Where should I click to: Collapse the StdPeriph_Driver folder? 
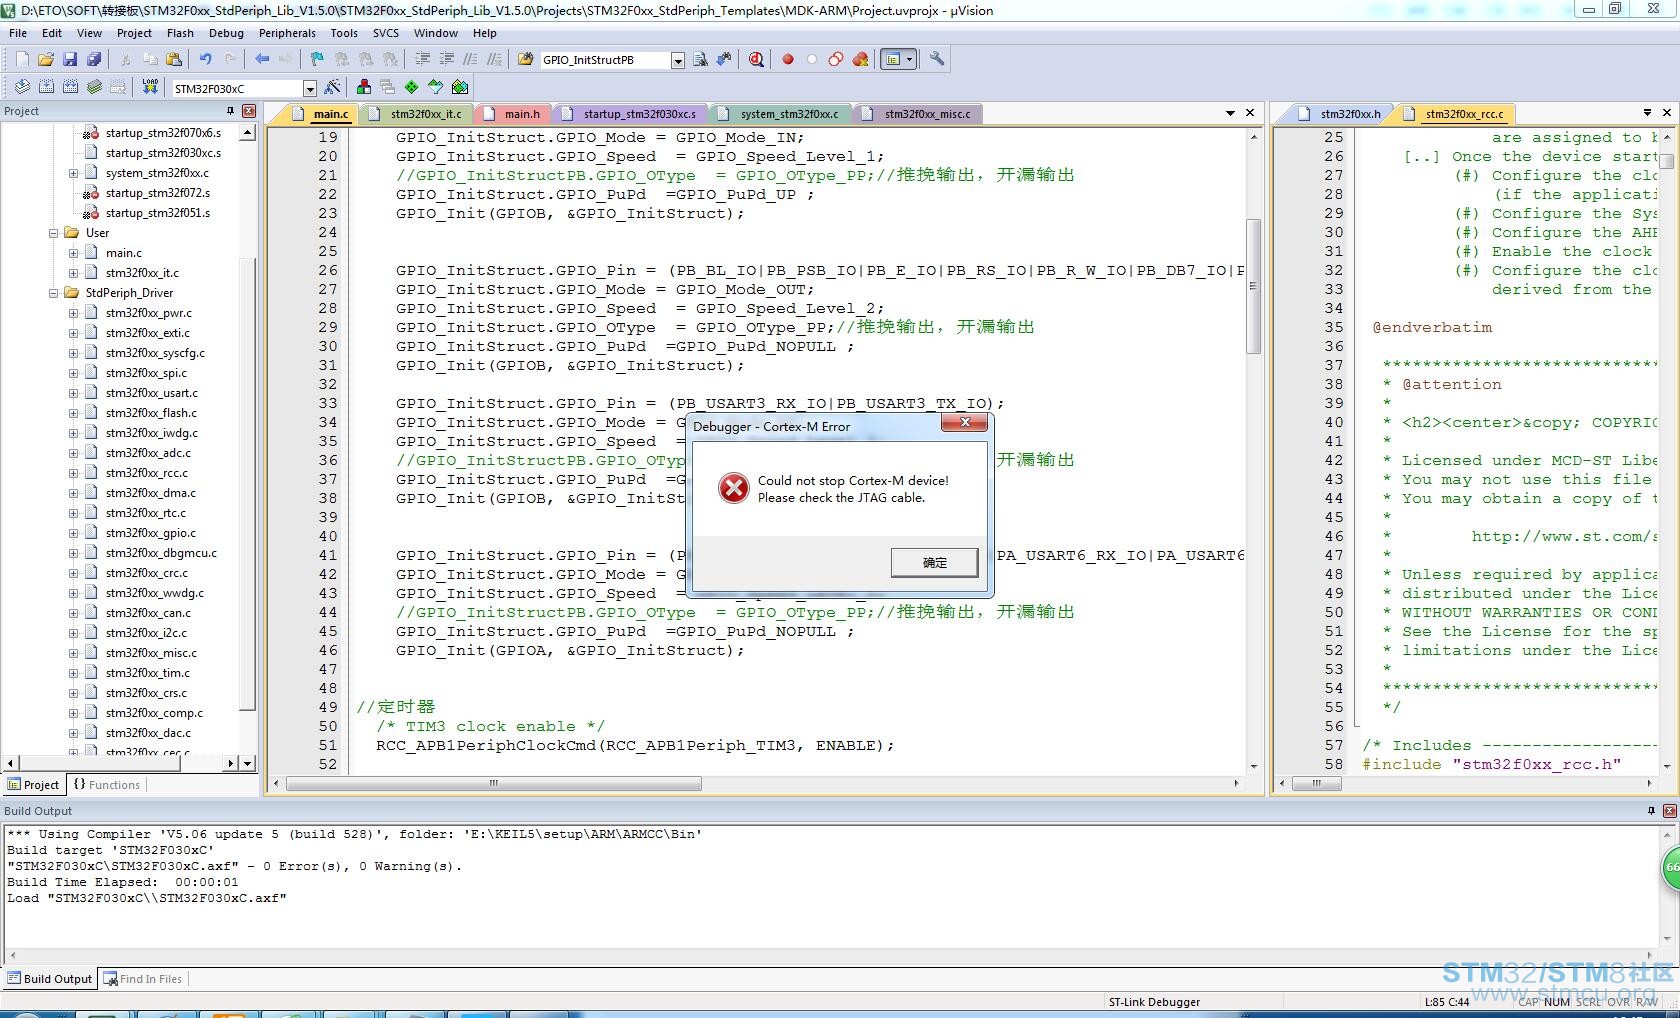pyautogui.click(x=54, y=293)
